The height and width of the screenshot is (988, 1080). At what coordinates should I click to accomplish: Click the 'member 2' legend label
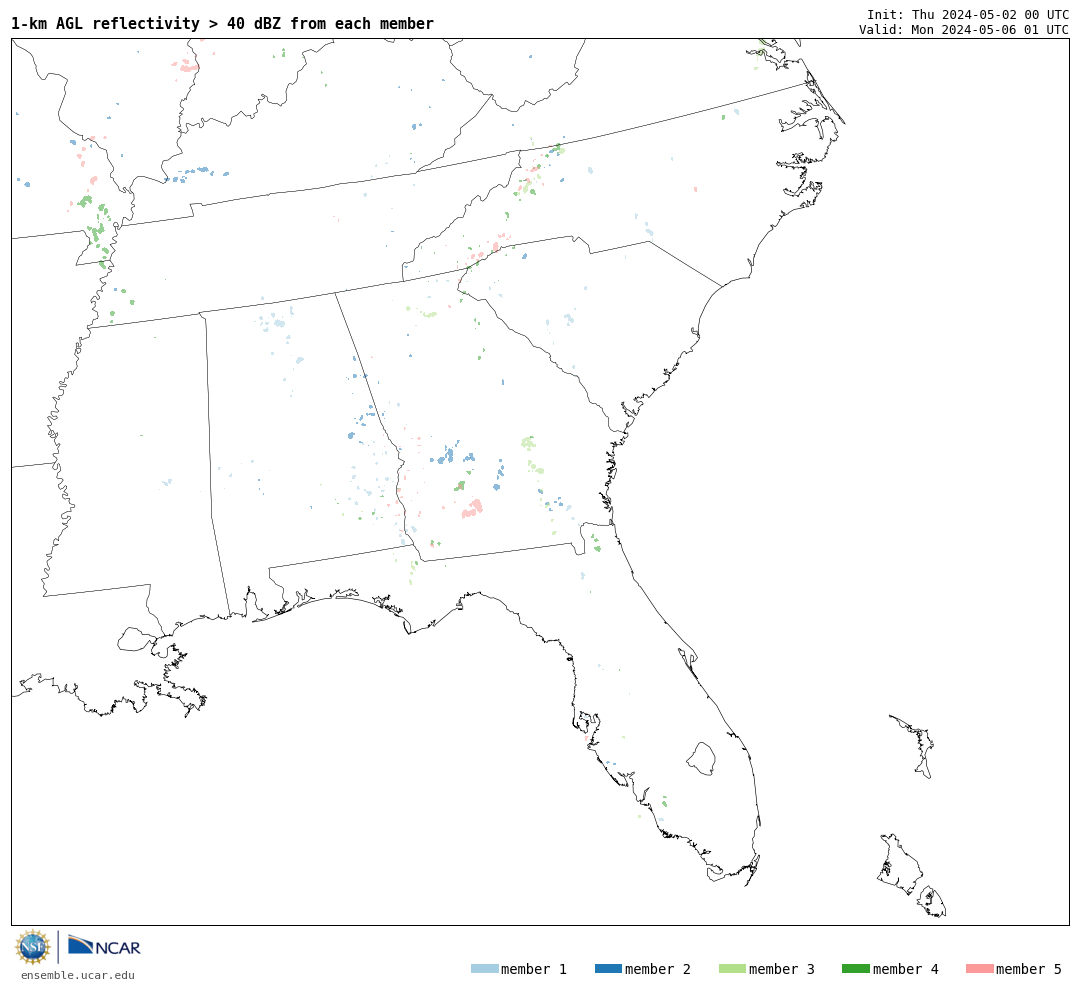658,969
